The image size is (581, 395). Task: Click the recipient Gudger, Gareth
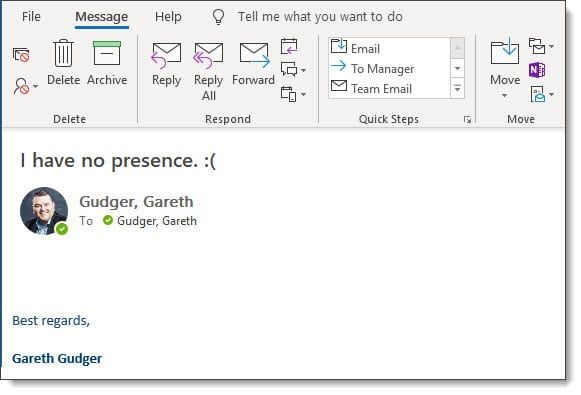(x=157, y=221)
